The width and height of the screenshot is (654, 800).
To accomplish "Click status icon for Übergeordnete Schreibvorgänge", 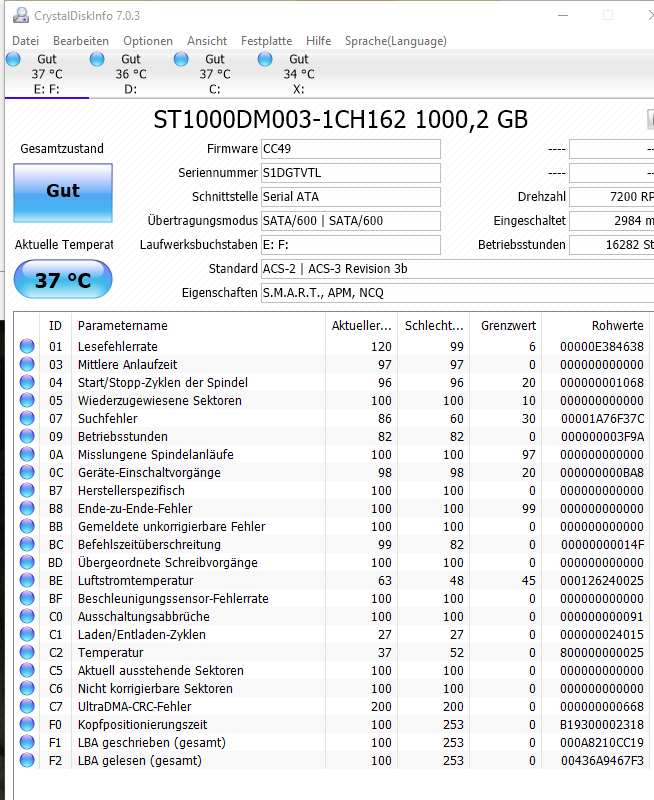I will coord(27,562).
